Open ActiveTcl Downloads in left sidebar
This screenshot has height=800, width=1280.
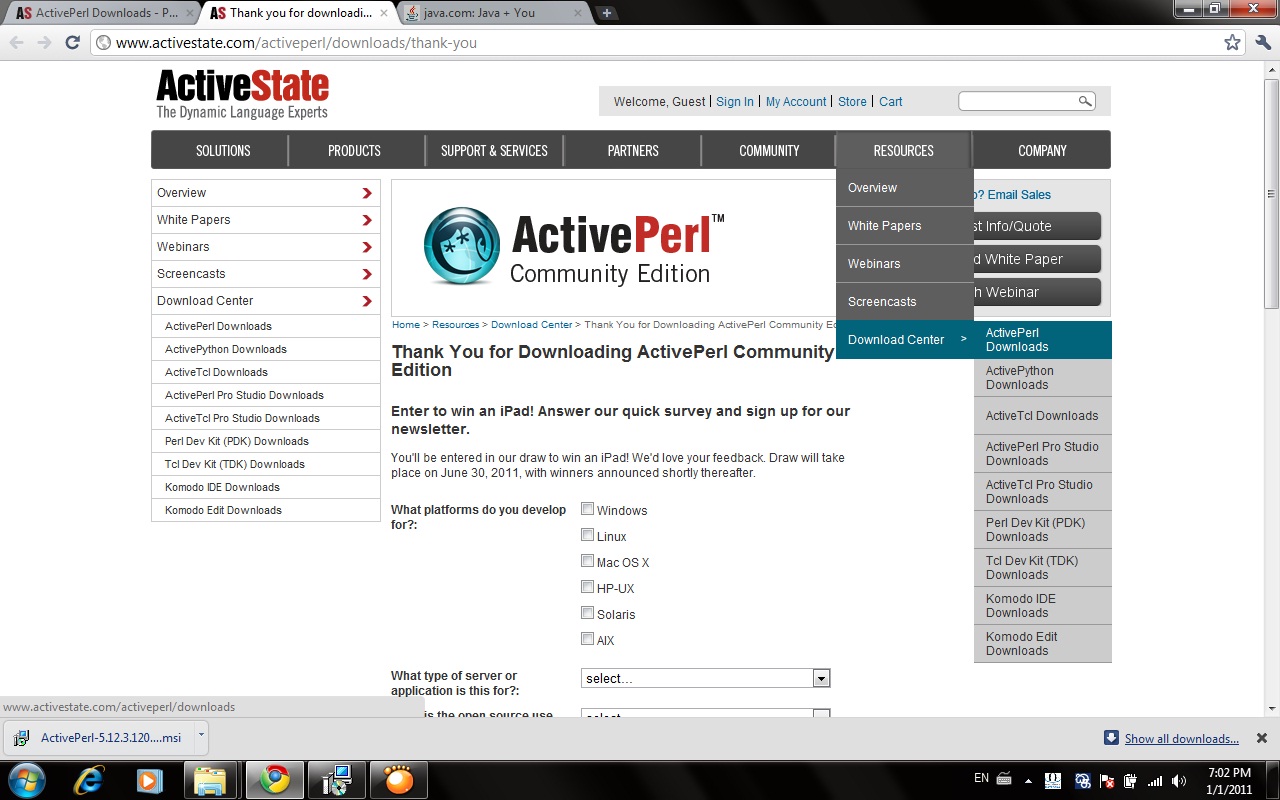(x=216, y=372)
